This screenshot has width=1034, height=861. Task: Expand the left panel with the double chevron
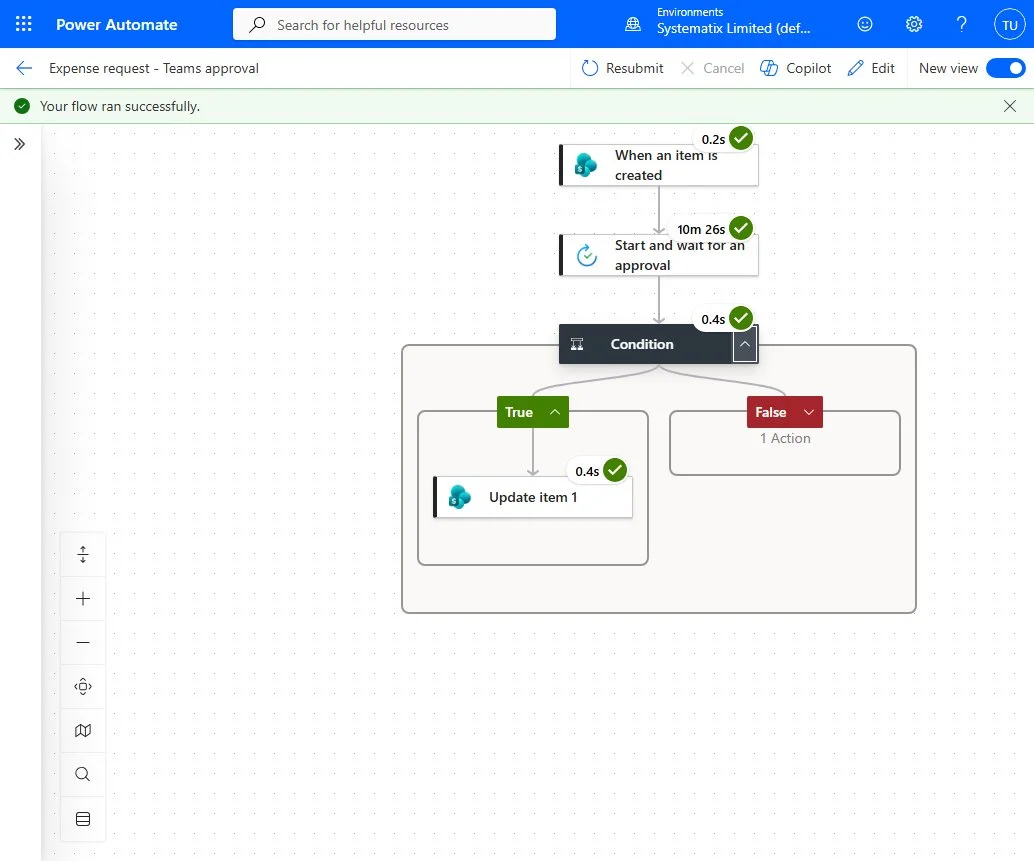tap(20, 144)
